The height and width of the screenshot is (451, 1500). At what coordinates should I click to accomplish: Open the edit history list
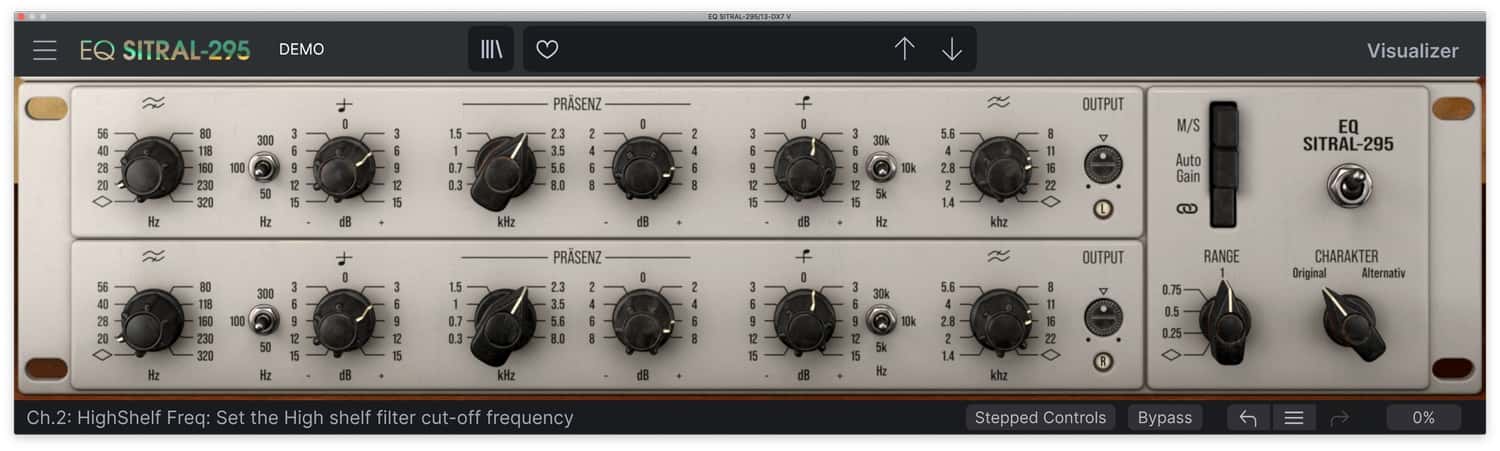[x=1294, y=418]
